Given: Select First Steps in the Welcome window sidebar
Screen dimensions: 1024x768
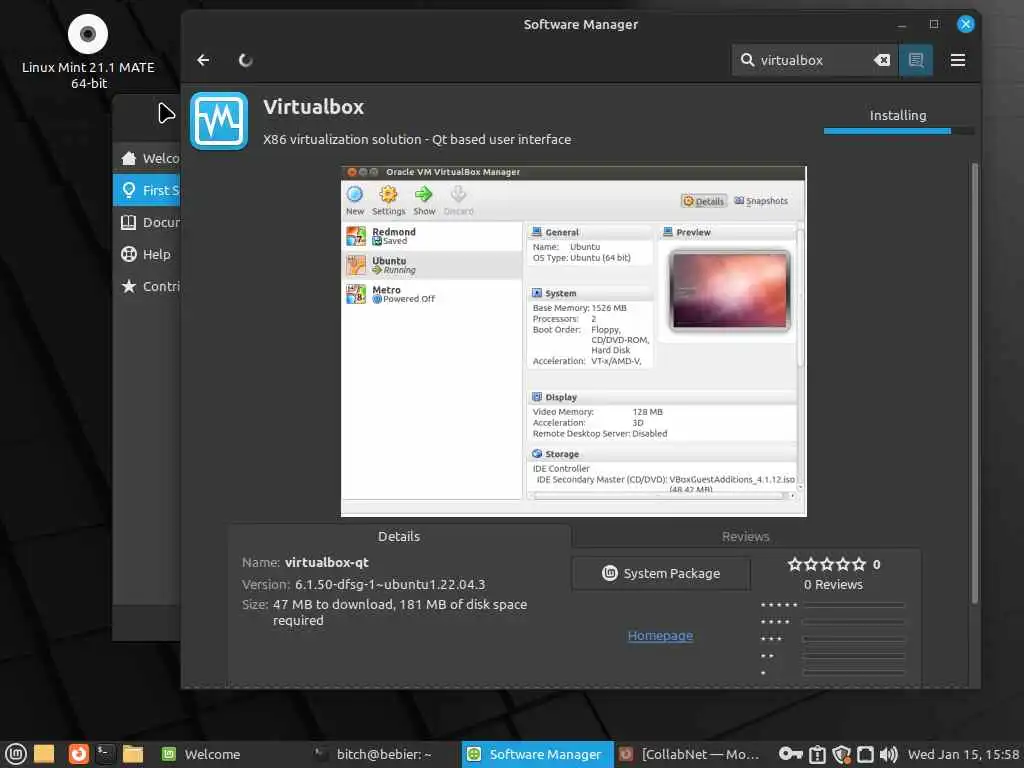Looking at the screenshot, I should click(x=147, y=190).
